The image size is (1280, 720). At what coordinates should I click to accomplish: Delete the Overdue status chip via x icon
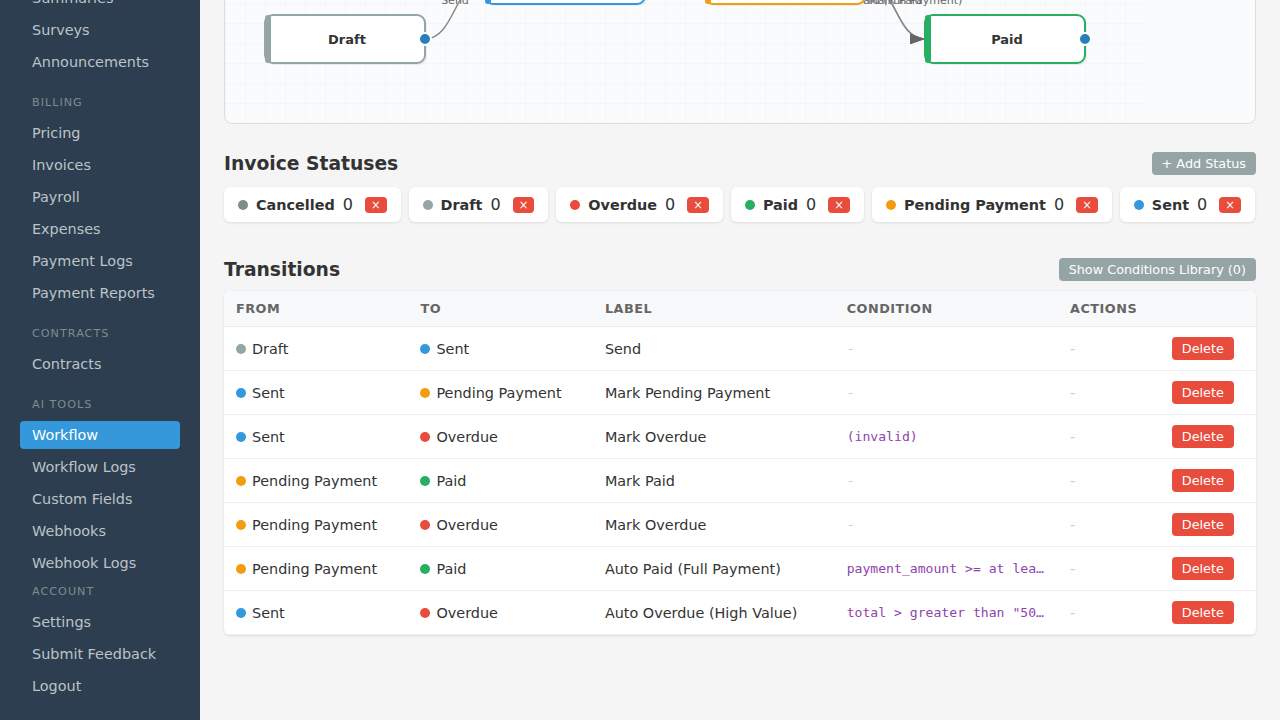[x=698, y=205]
